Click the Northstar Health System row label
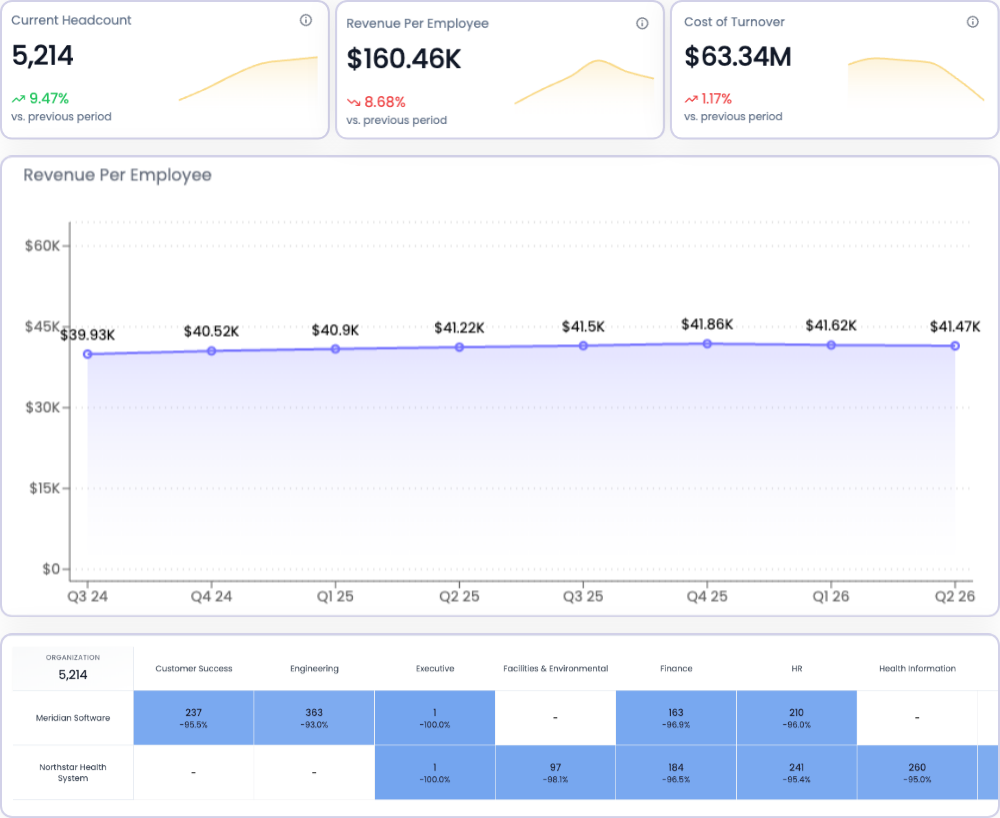1000x818 pixels. 73,773
